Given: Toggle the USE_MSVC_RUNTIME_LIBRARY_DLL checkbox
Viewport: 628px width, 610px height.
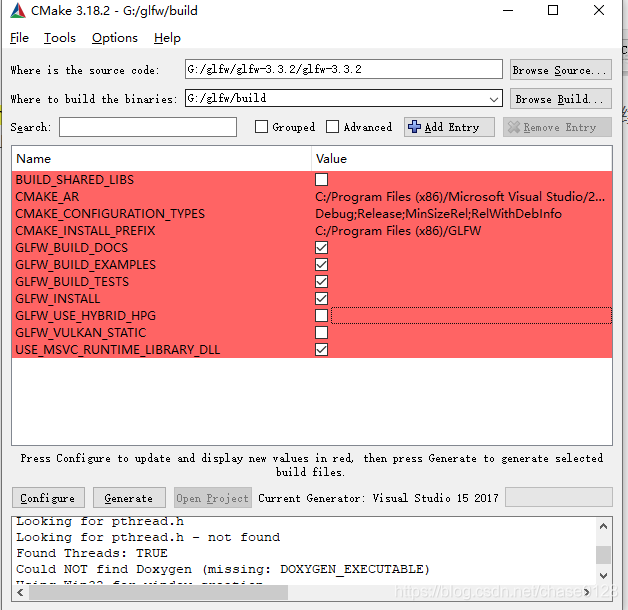Looking at the screenshot, I should click(321, 350).
